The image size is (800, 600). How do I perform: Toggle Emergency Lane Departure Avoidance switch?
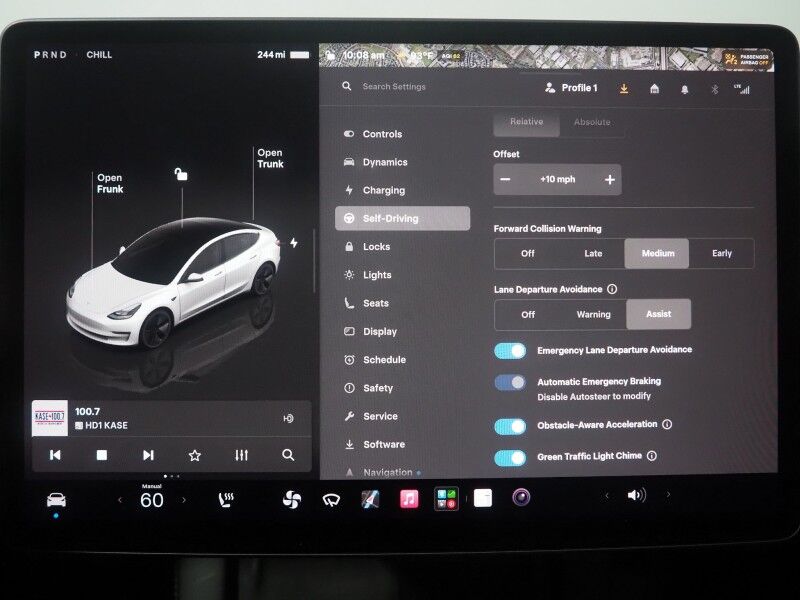coord(510,351)
